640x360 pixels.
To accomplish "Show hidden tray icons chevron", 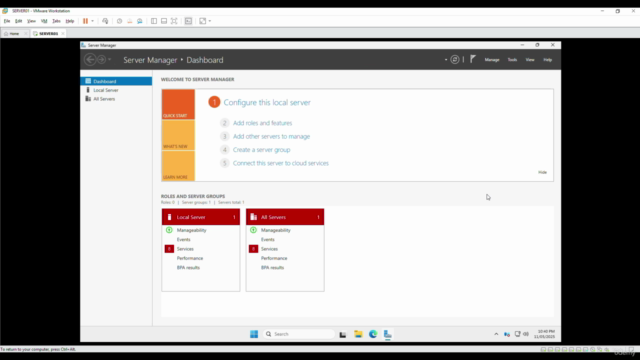I will 496,334.
